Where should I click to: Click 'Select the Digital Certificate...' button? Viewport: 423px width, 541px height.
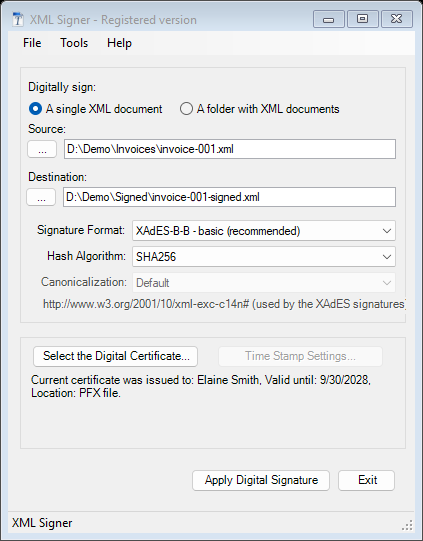(x=116, y=356)
